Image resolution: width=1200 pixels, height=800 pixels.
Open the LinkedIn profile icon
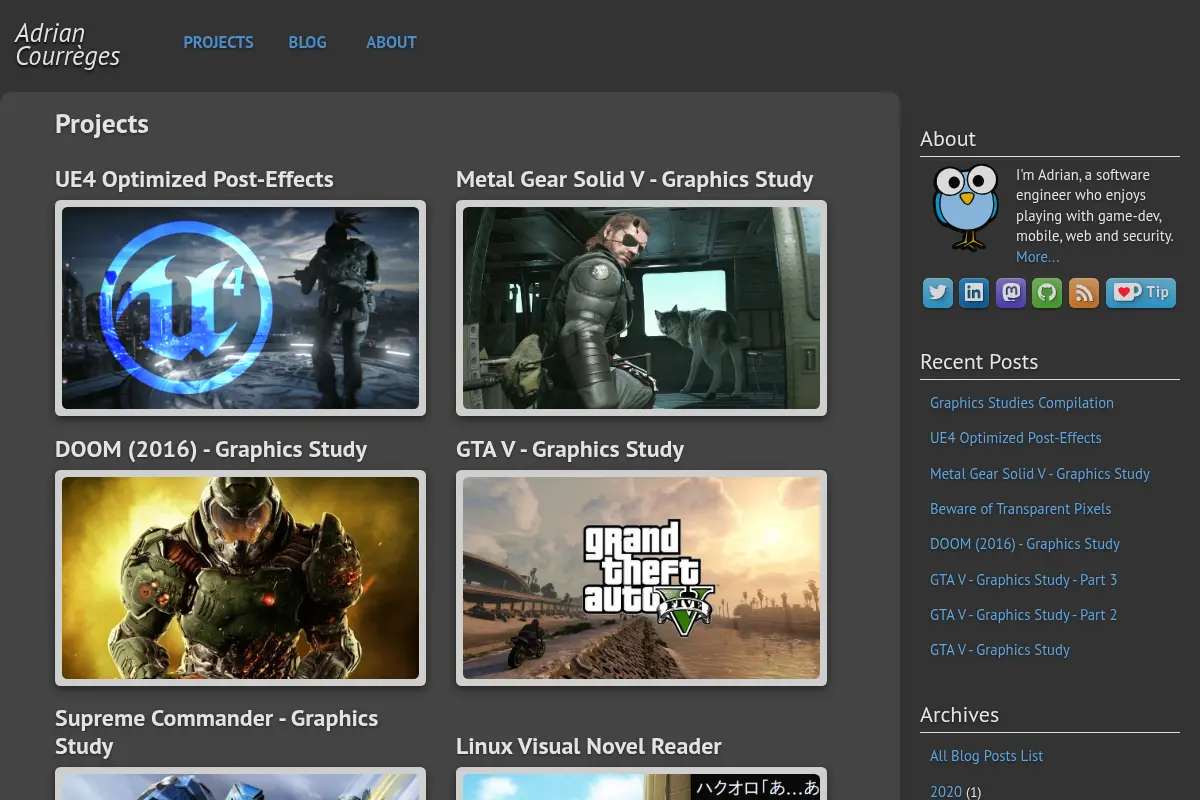tap(974, 293)
